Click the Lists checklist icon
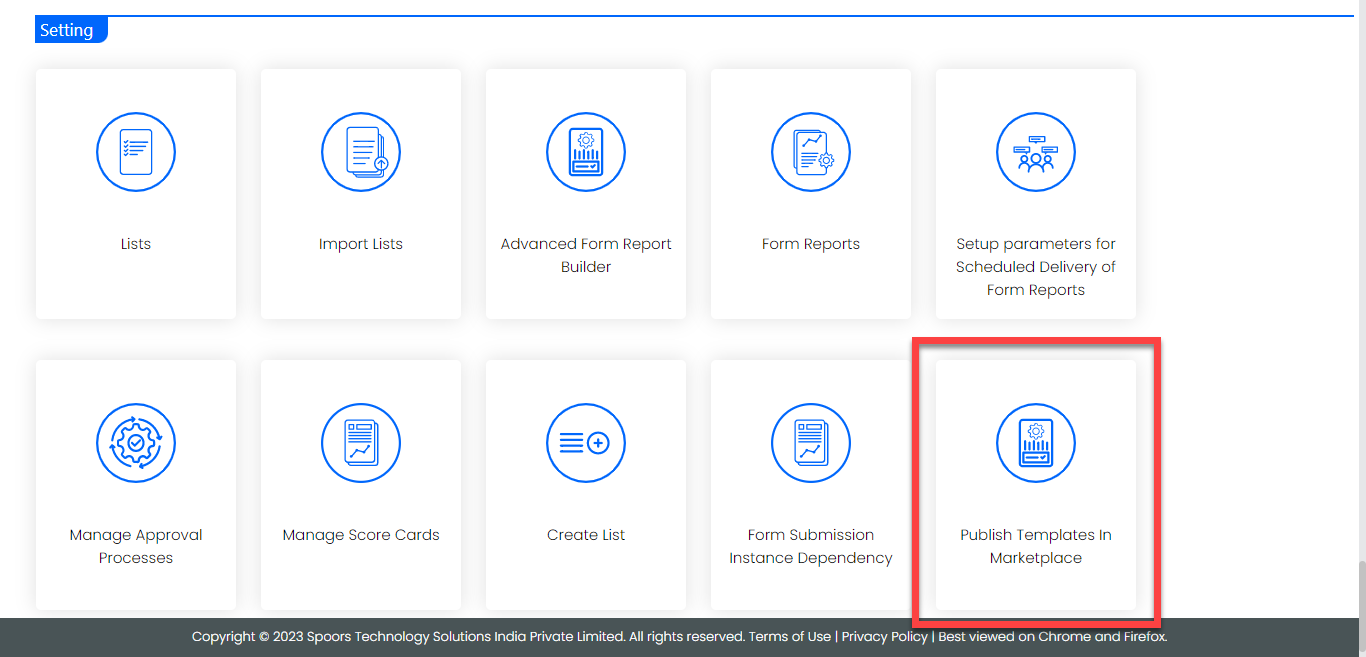Image resolution: width=1366 pixels, height=657 pixels. (136, 152)
